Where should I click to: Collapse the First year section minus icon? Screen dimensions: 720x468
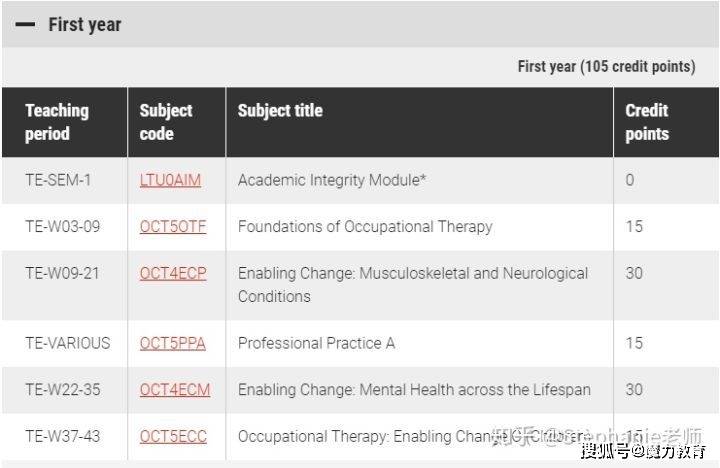click(25, 25)
